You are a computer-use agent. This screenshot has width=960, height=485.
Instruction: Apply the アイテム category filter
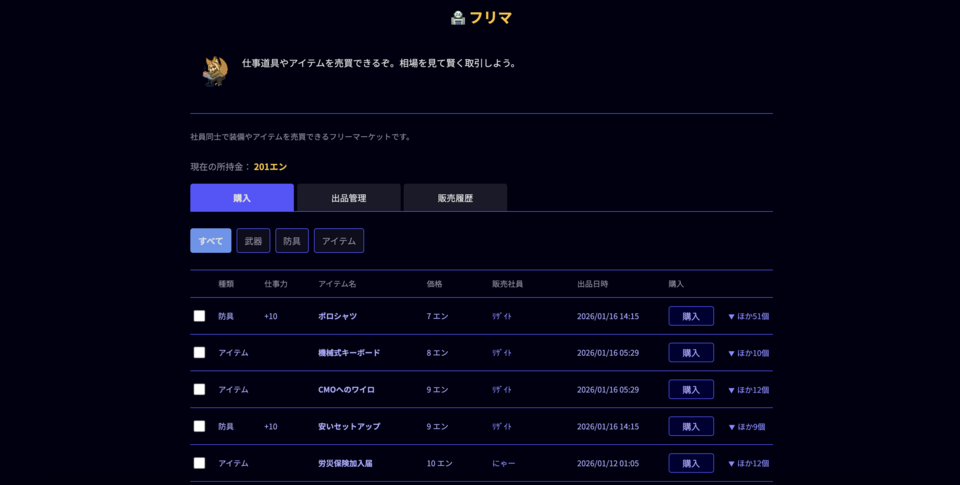click(x=339, y=241)
